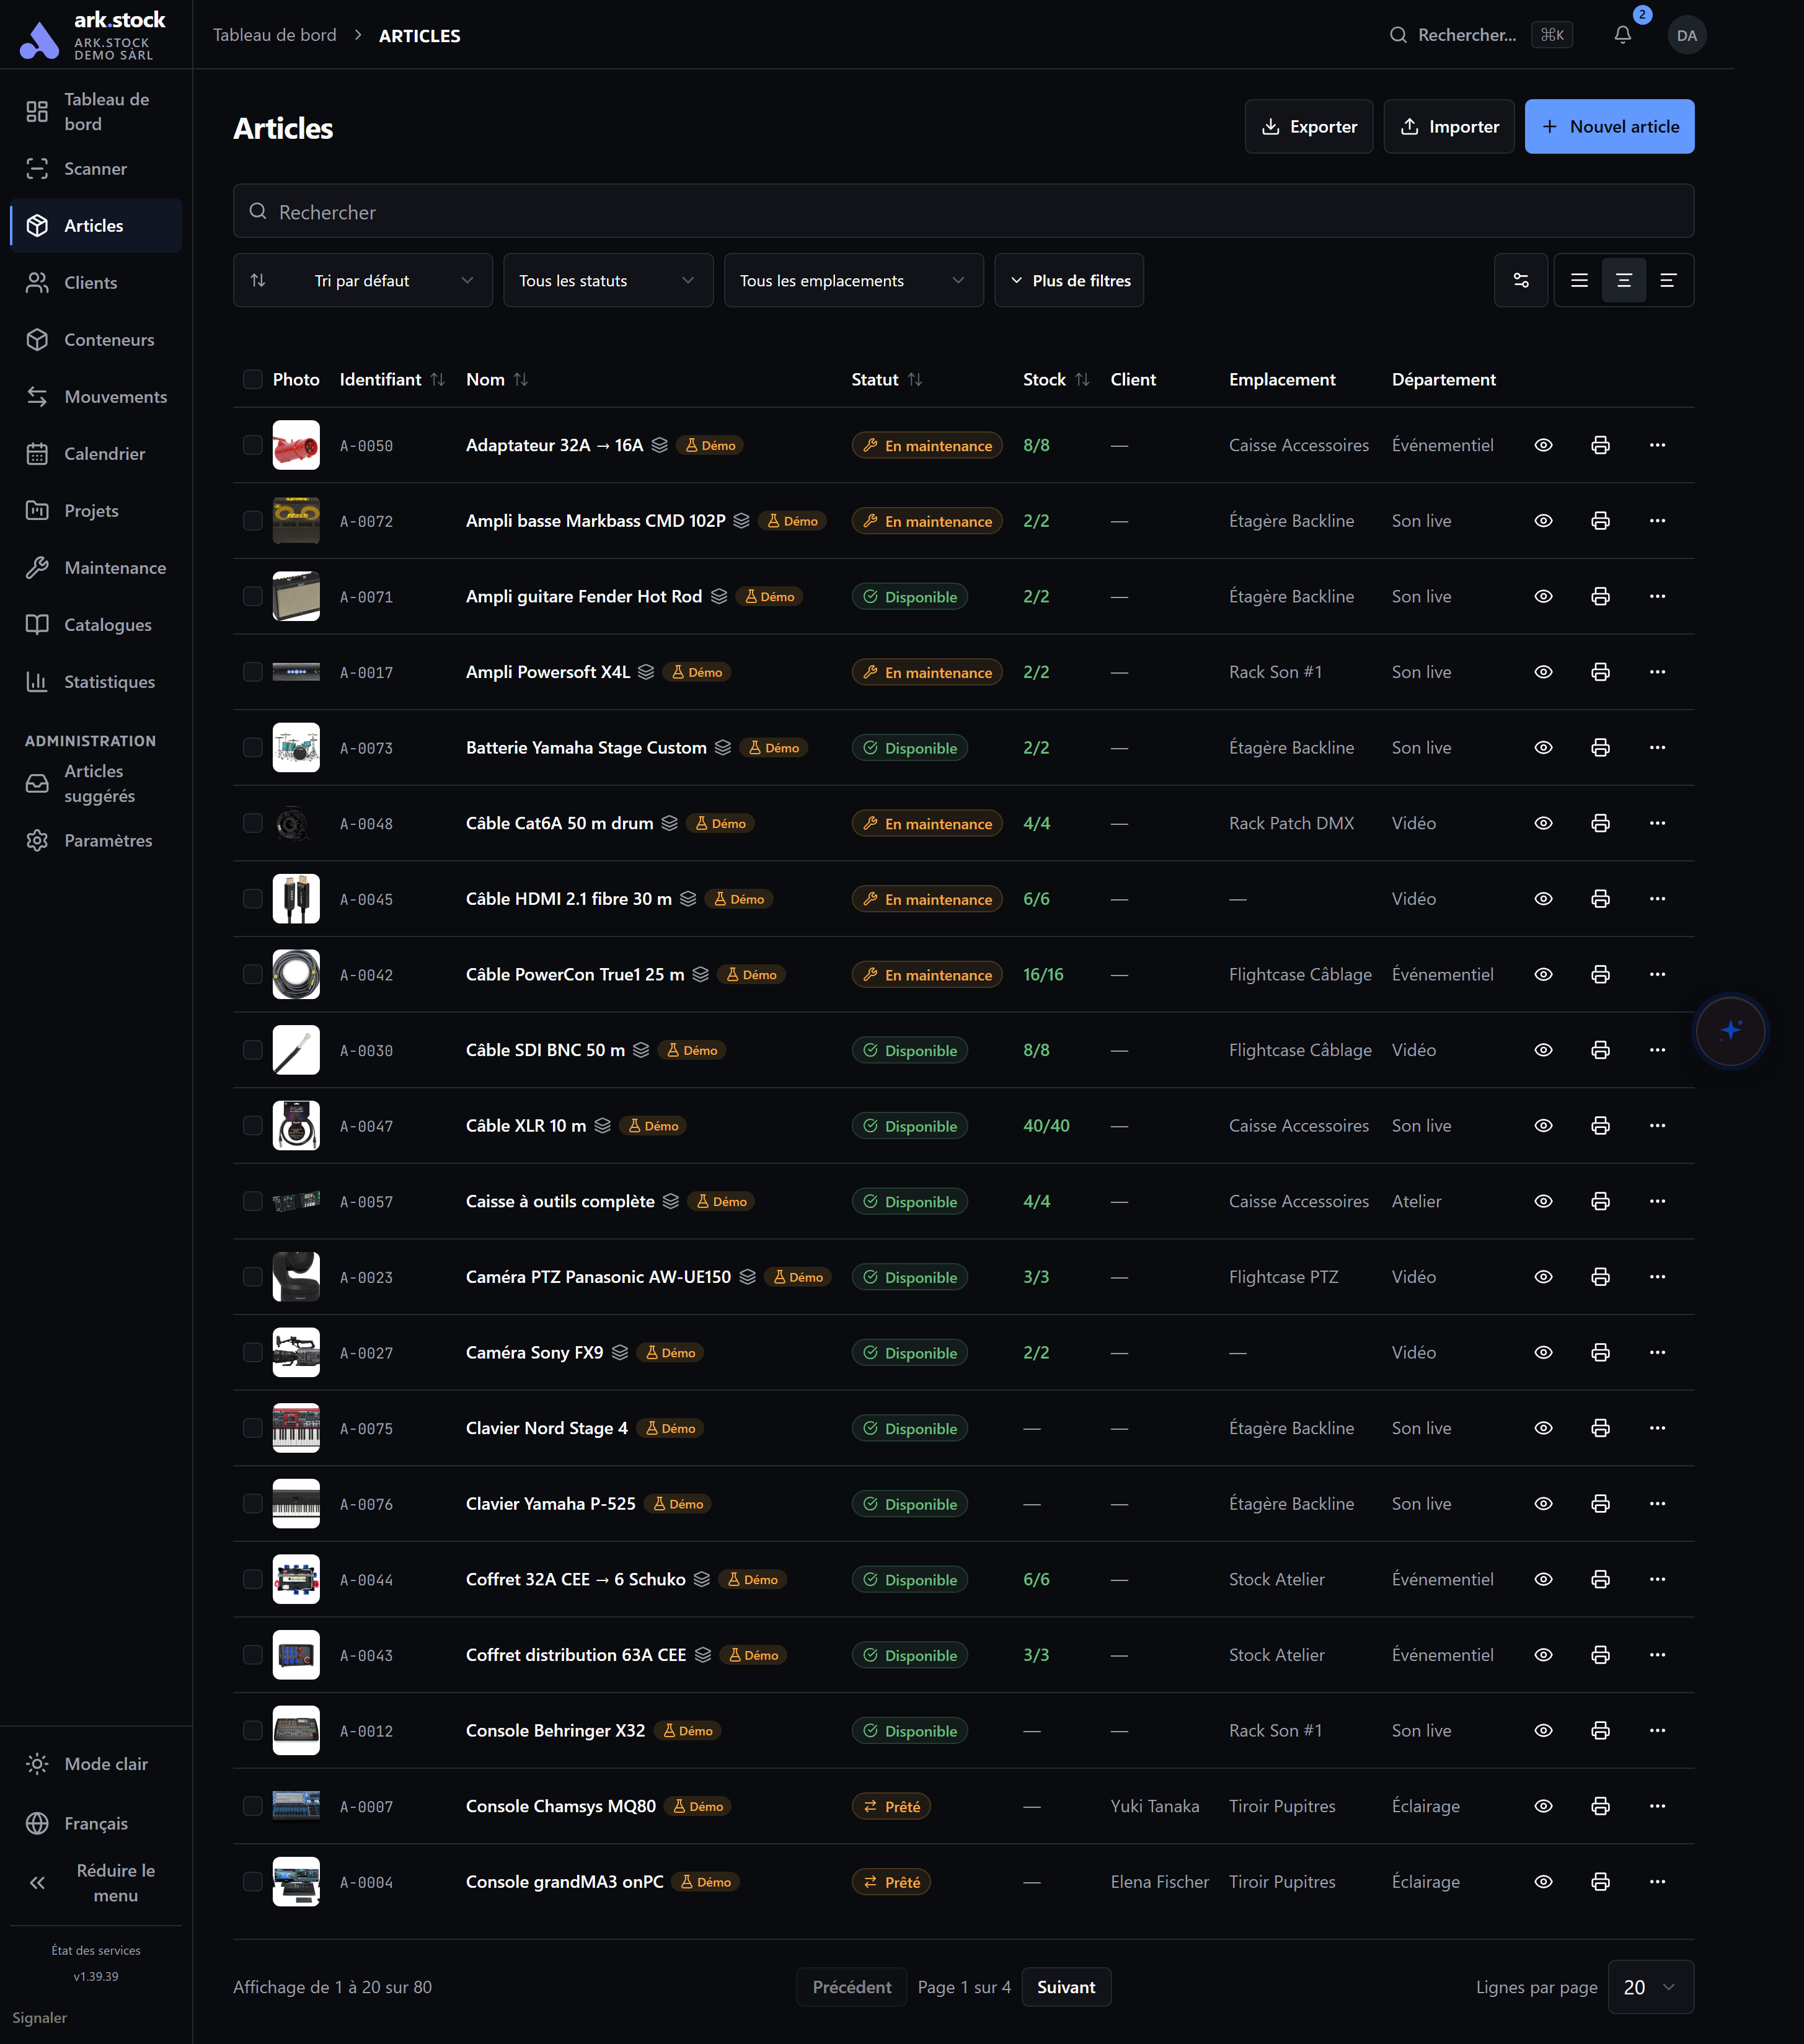Tick the select-all checkbox in header

[253, 379]
